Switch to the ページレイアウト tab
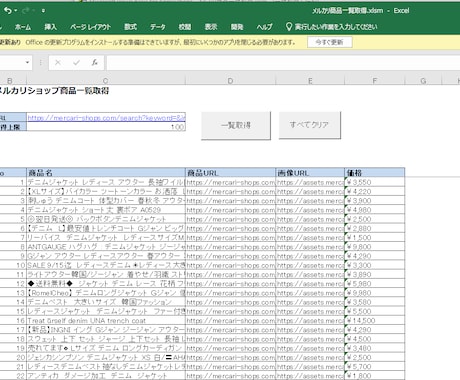This screenshot has height=380, width=460. pos(90,27)
